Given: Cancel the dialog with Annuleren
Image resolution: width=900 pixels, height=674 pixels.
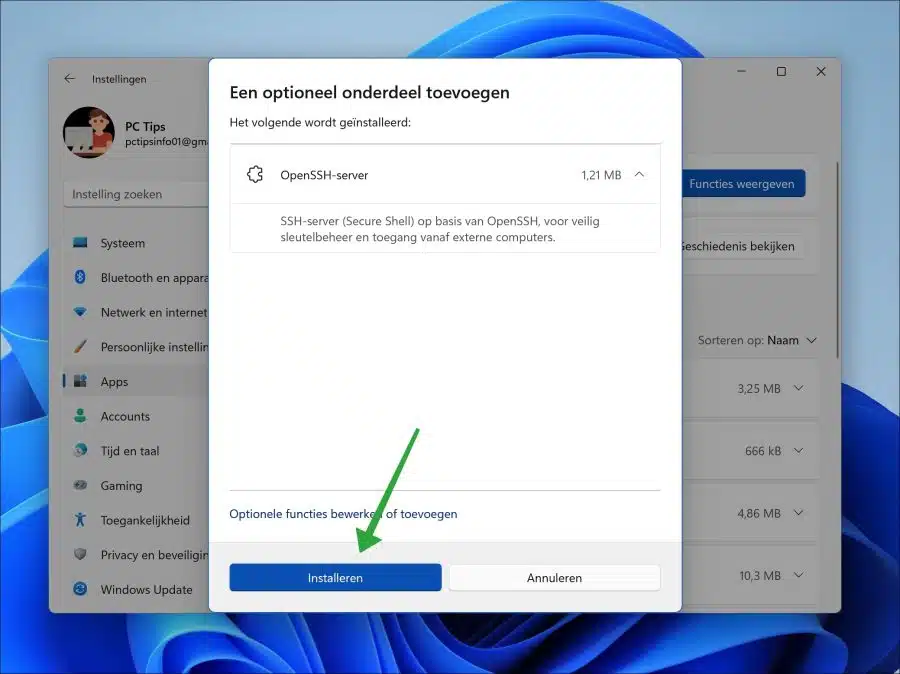Looking at the screenshot, I should click(554, 578).
